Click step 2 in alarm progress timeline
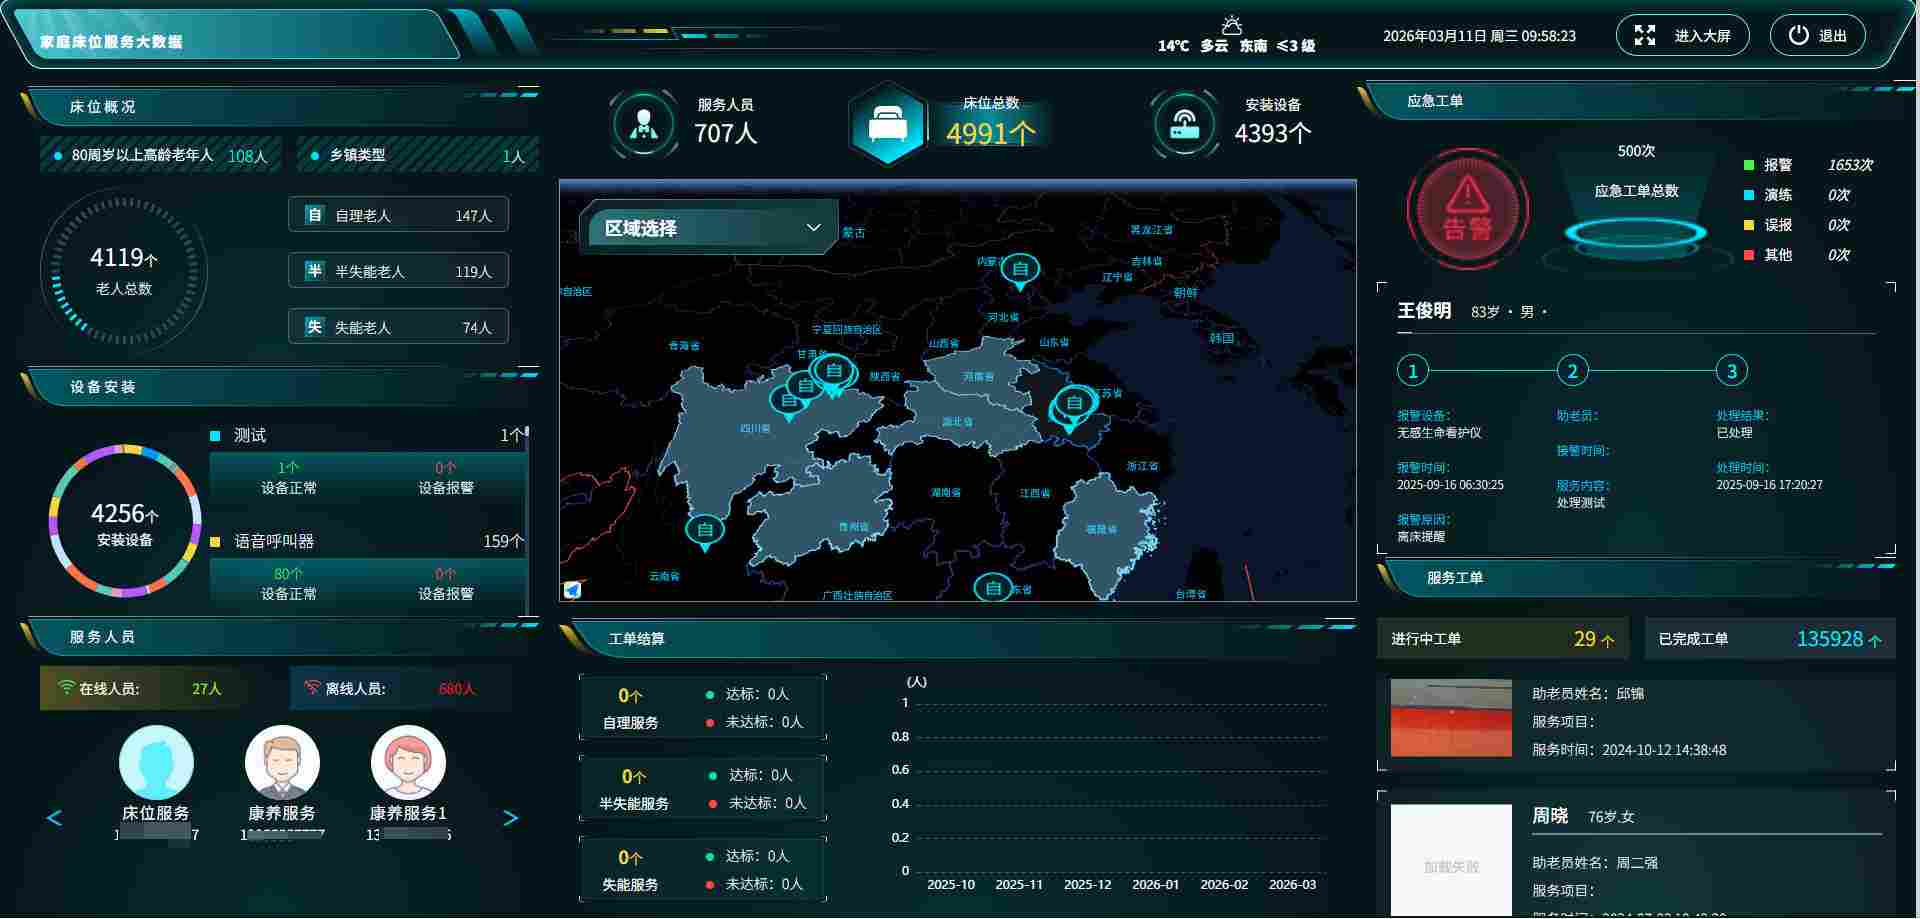The height and width of the screenshot is (919, 1920). 1572,371
